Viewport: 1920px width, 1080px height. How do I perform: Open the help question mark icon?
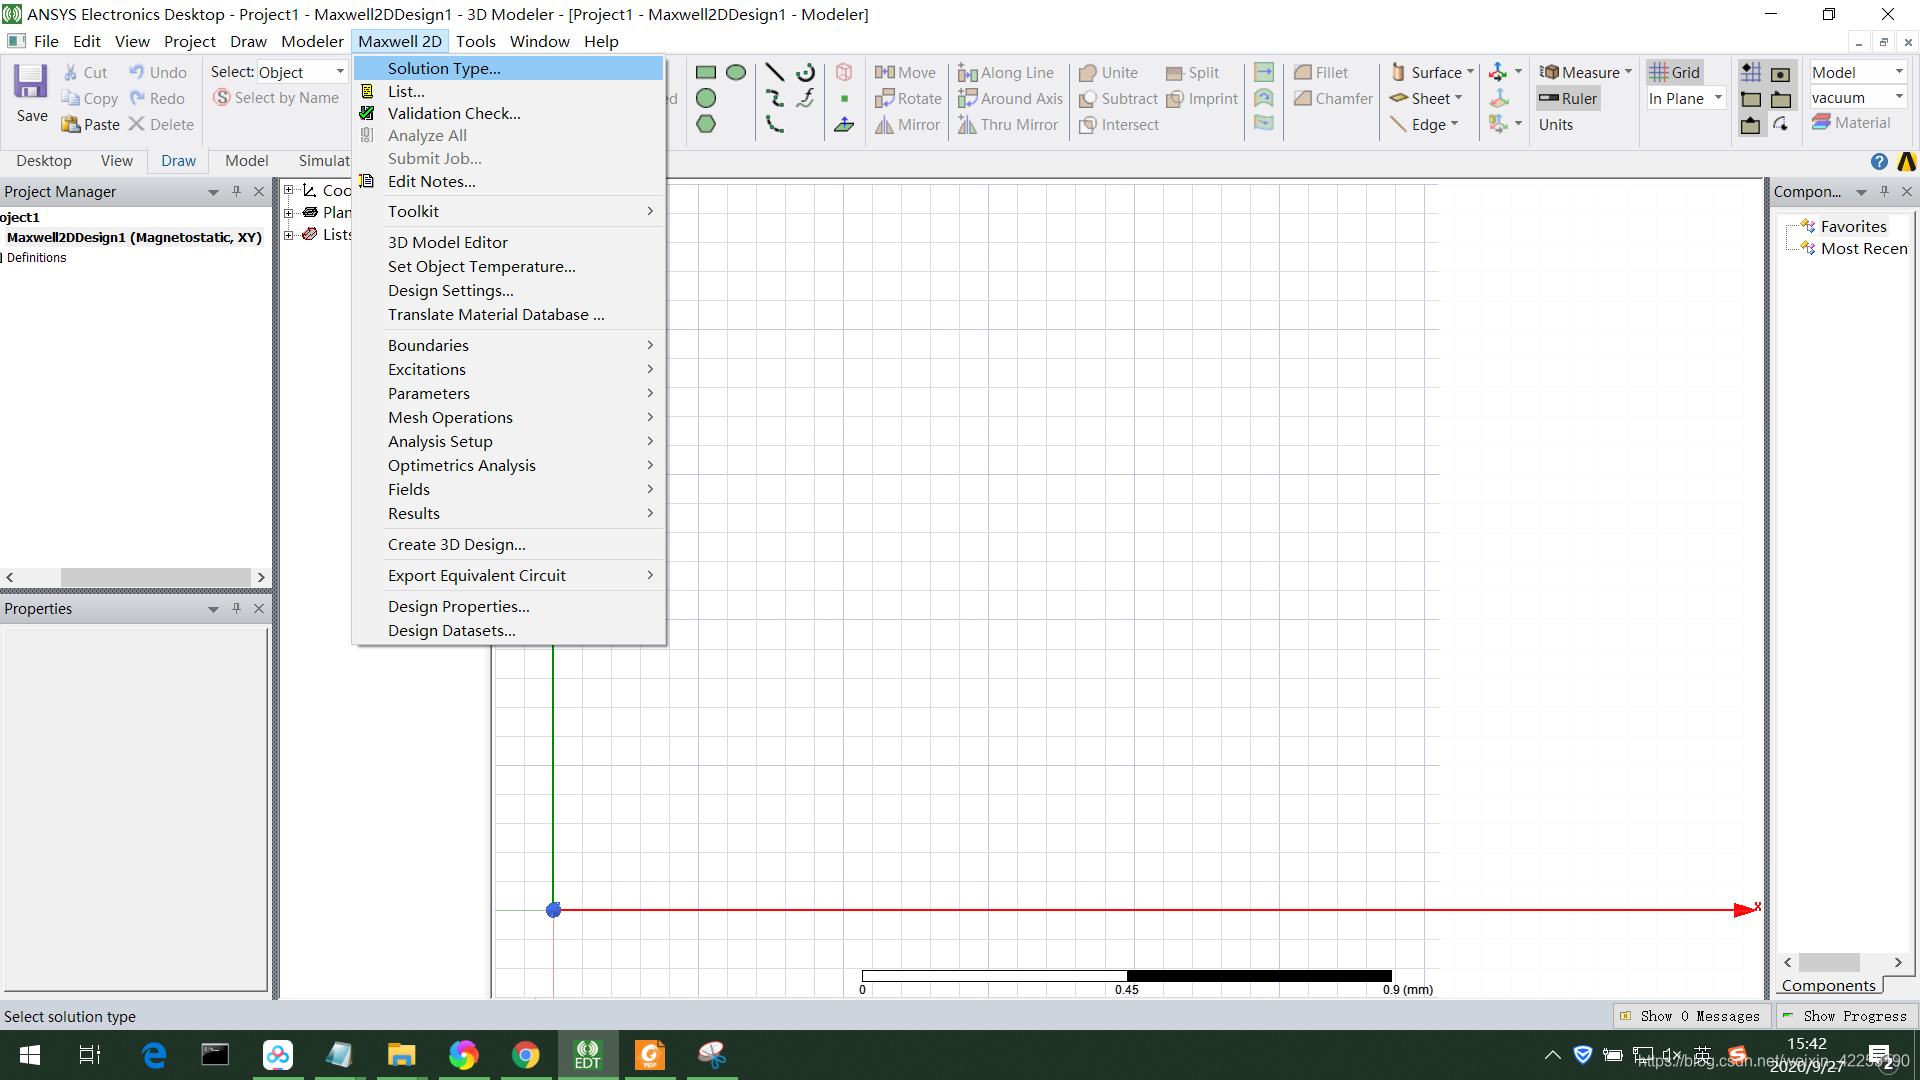[x=1879, y=161]
